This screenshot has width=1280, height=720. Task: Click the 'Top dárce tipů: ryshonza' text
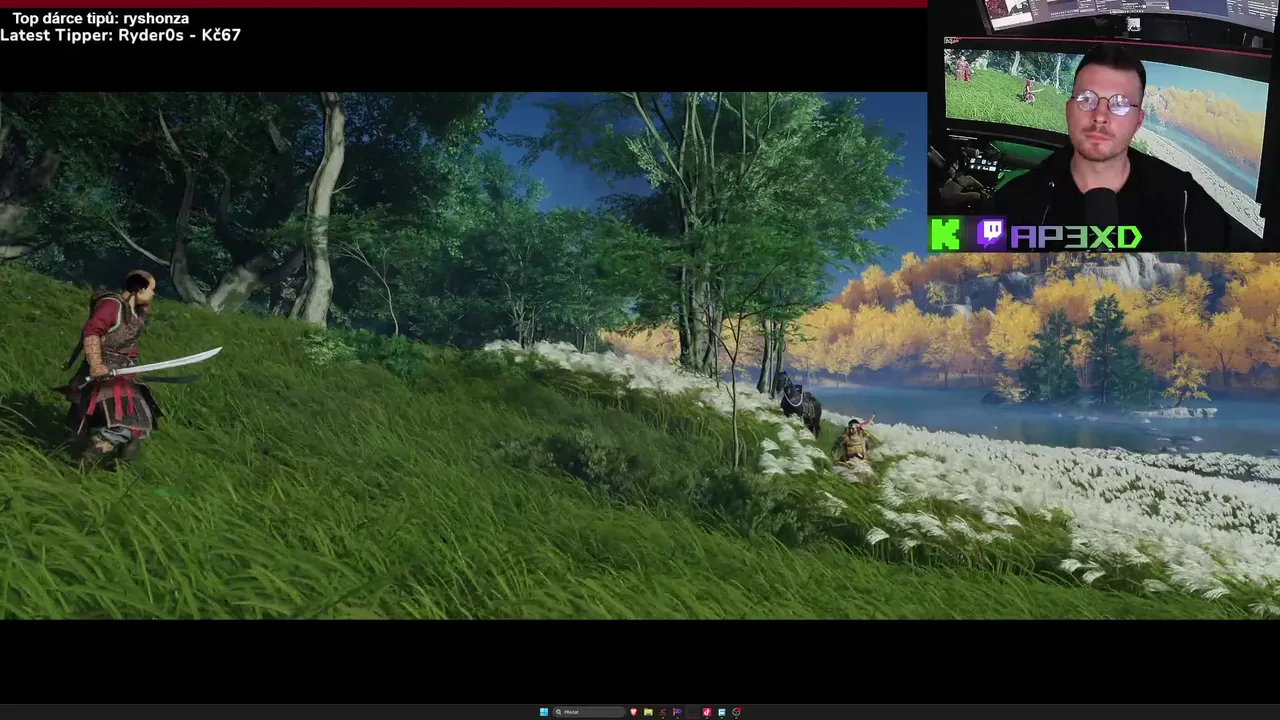tap(100, 18)
